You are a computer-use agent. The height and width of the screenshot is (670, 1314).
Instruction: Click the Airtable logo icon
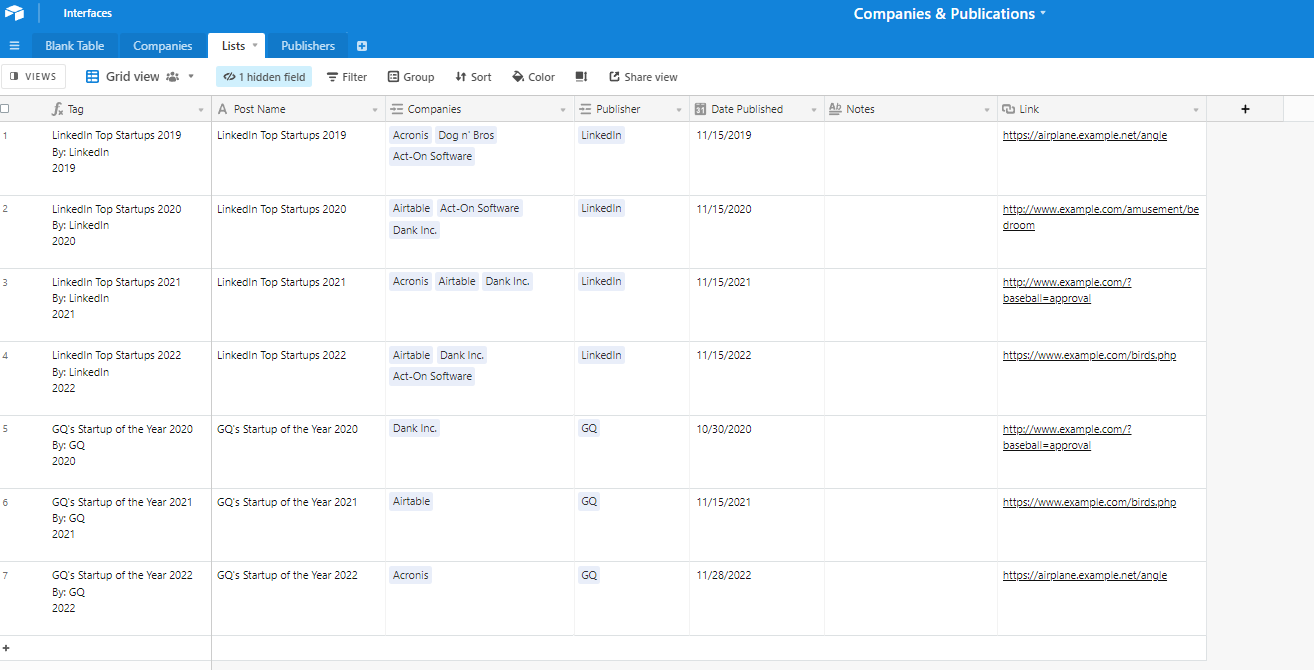click(14, 13)
